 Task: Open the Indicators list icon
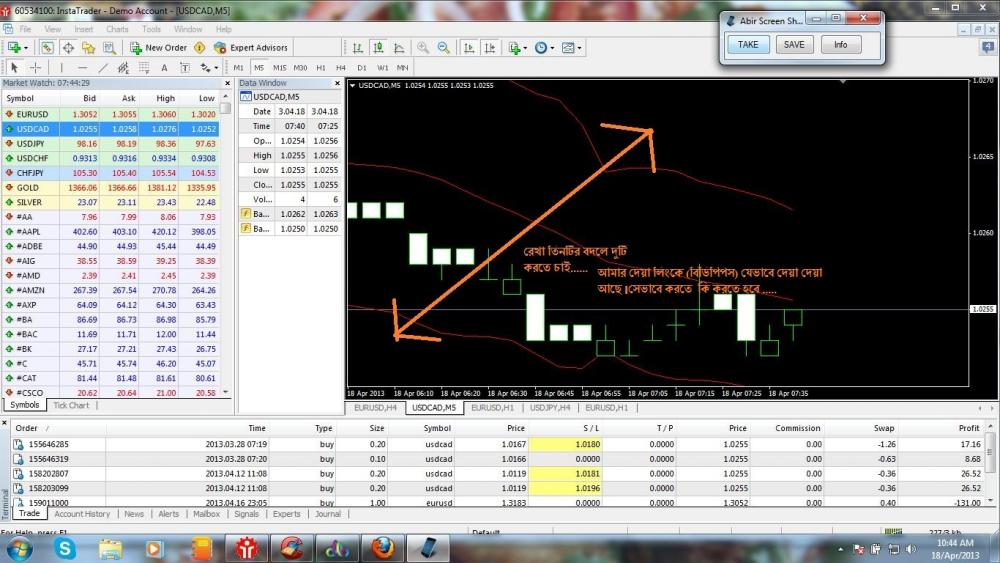pos(514,48)
